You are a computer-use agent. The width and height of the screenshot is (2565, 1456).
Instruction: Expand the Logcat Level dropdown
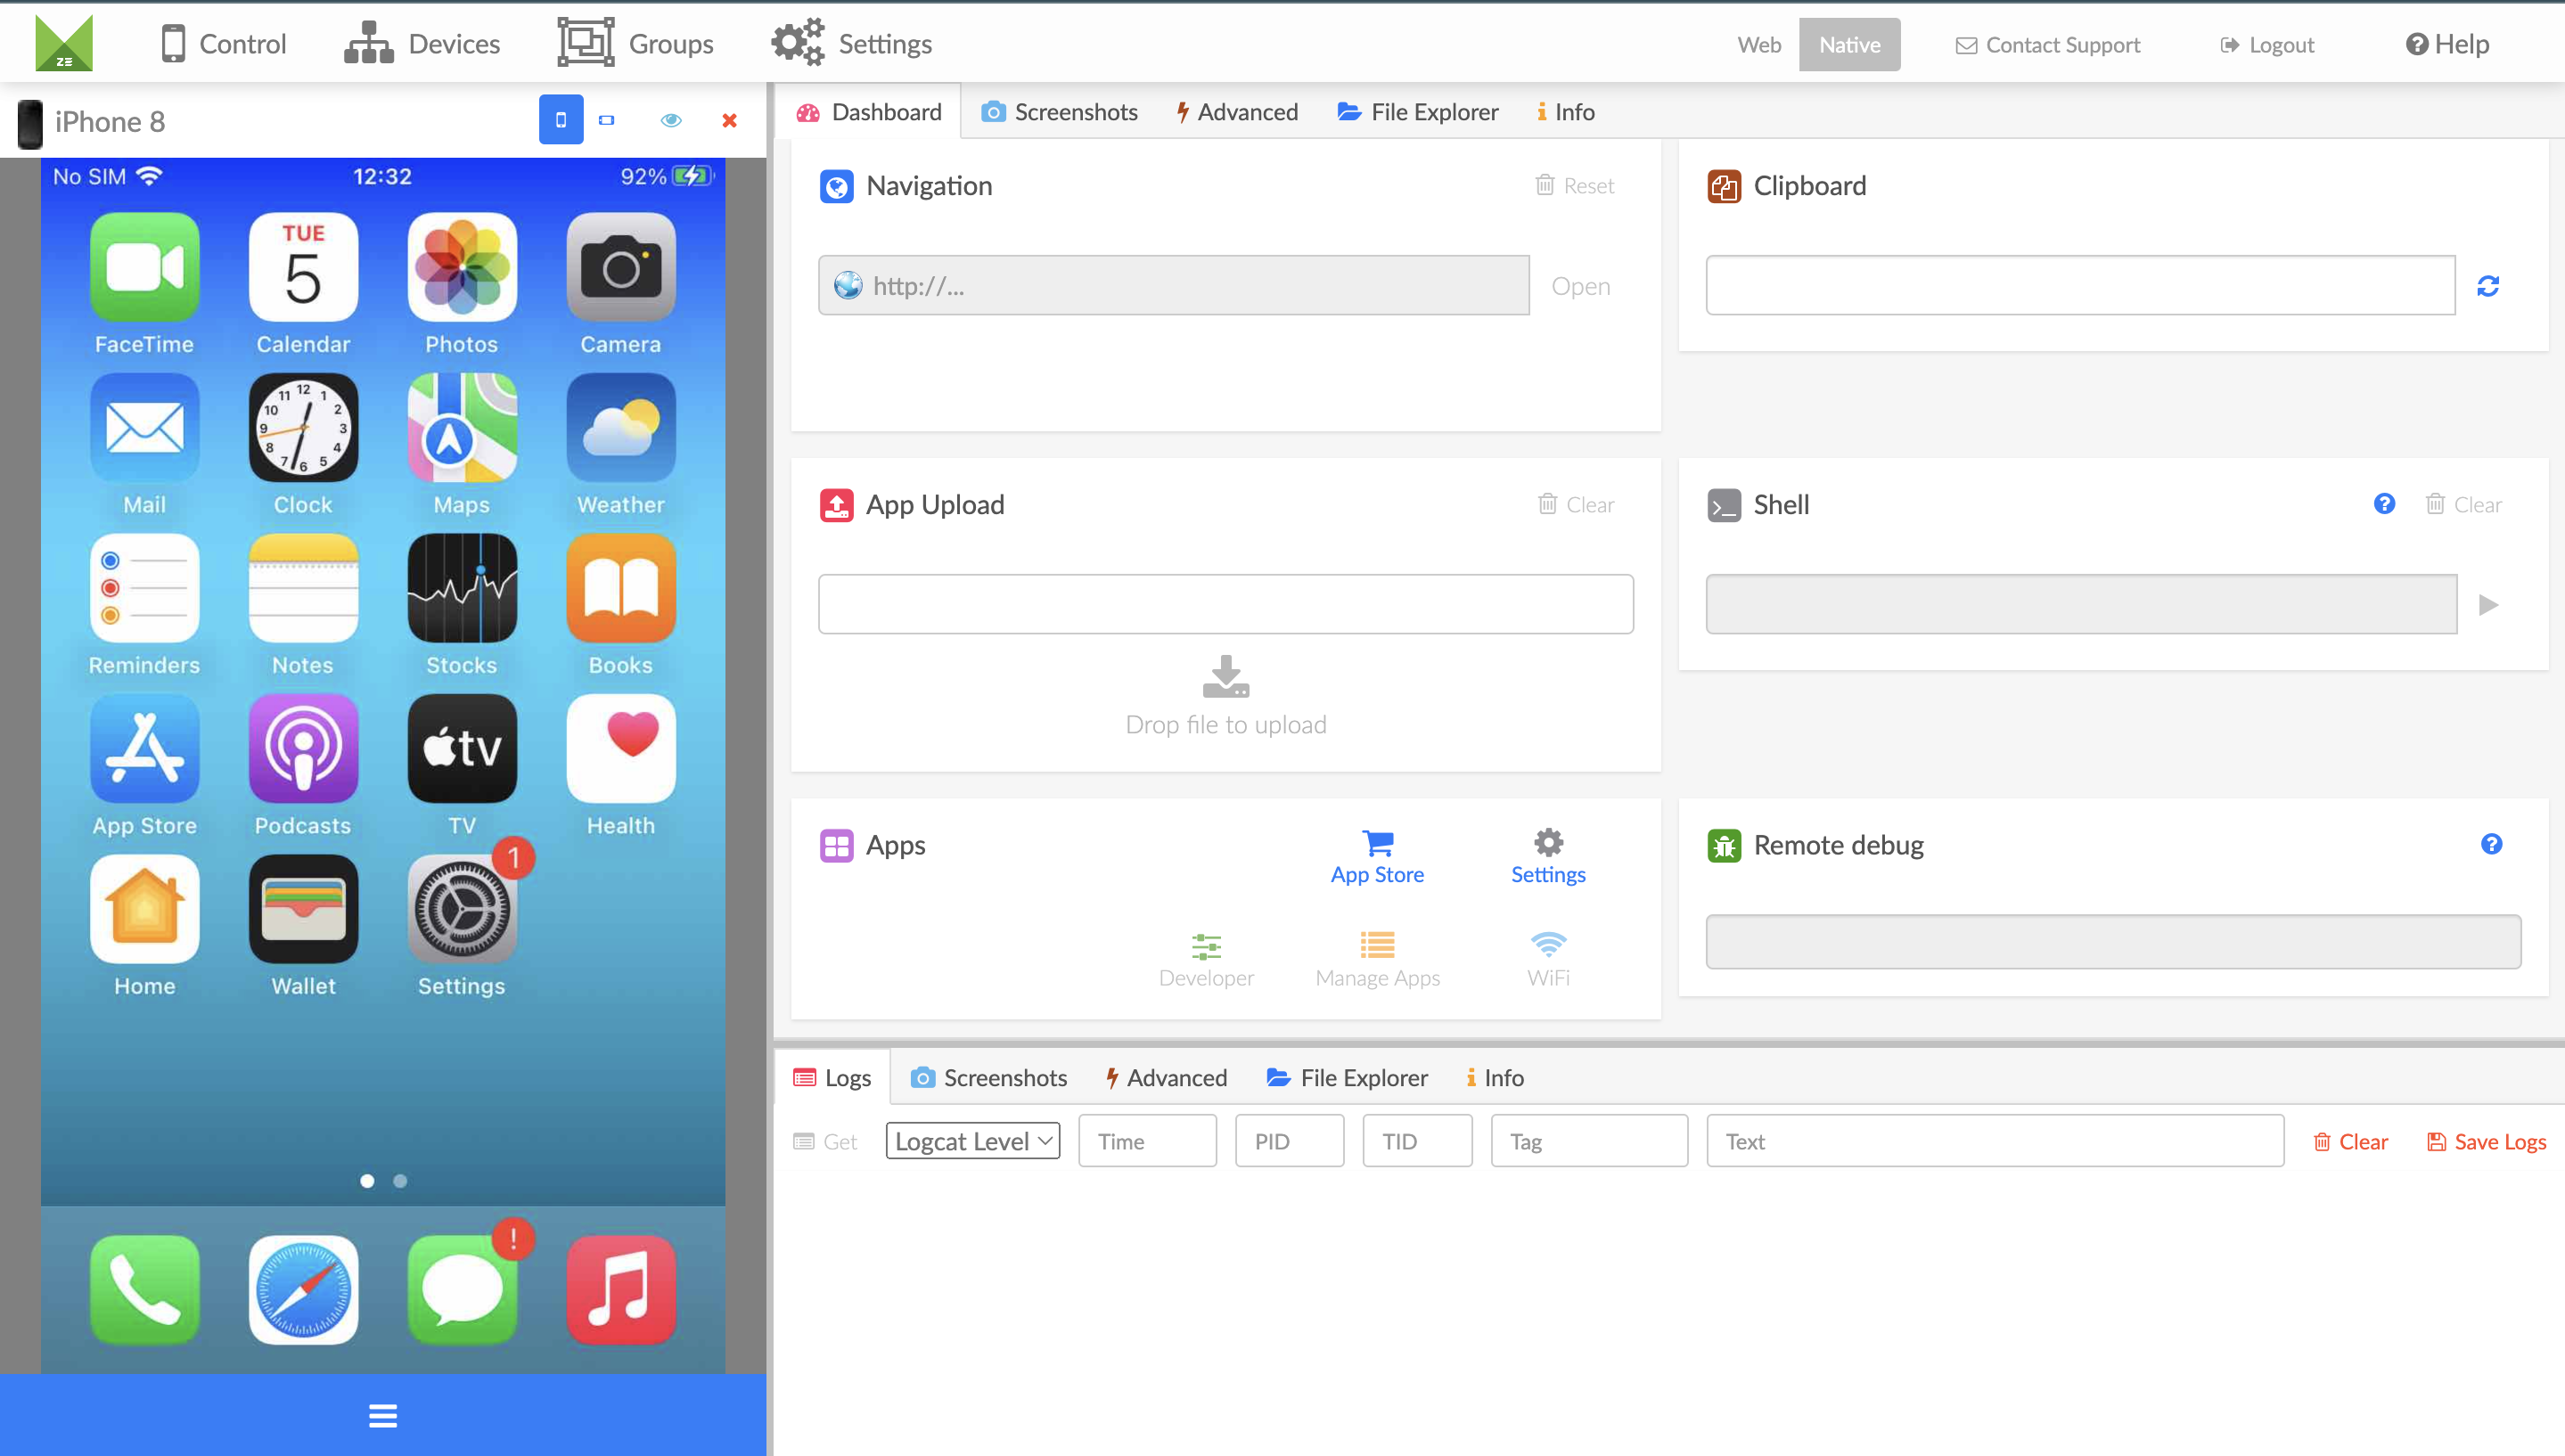coord(973,1140)
